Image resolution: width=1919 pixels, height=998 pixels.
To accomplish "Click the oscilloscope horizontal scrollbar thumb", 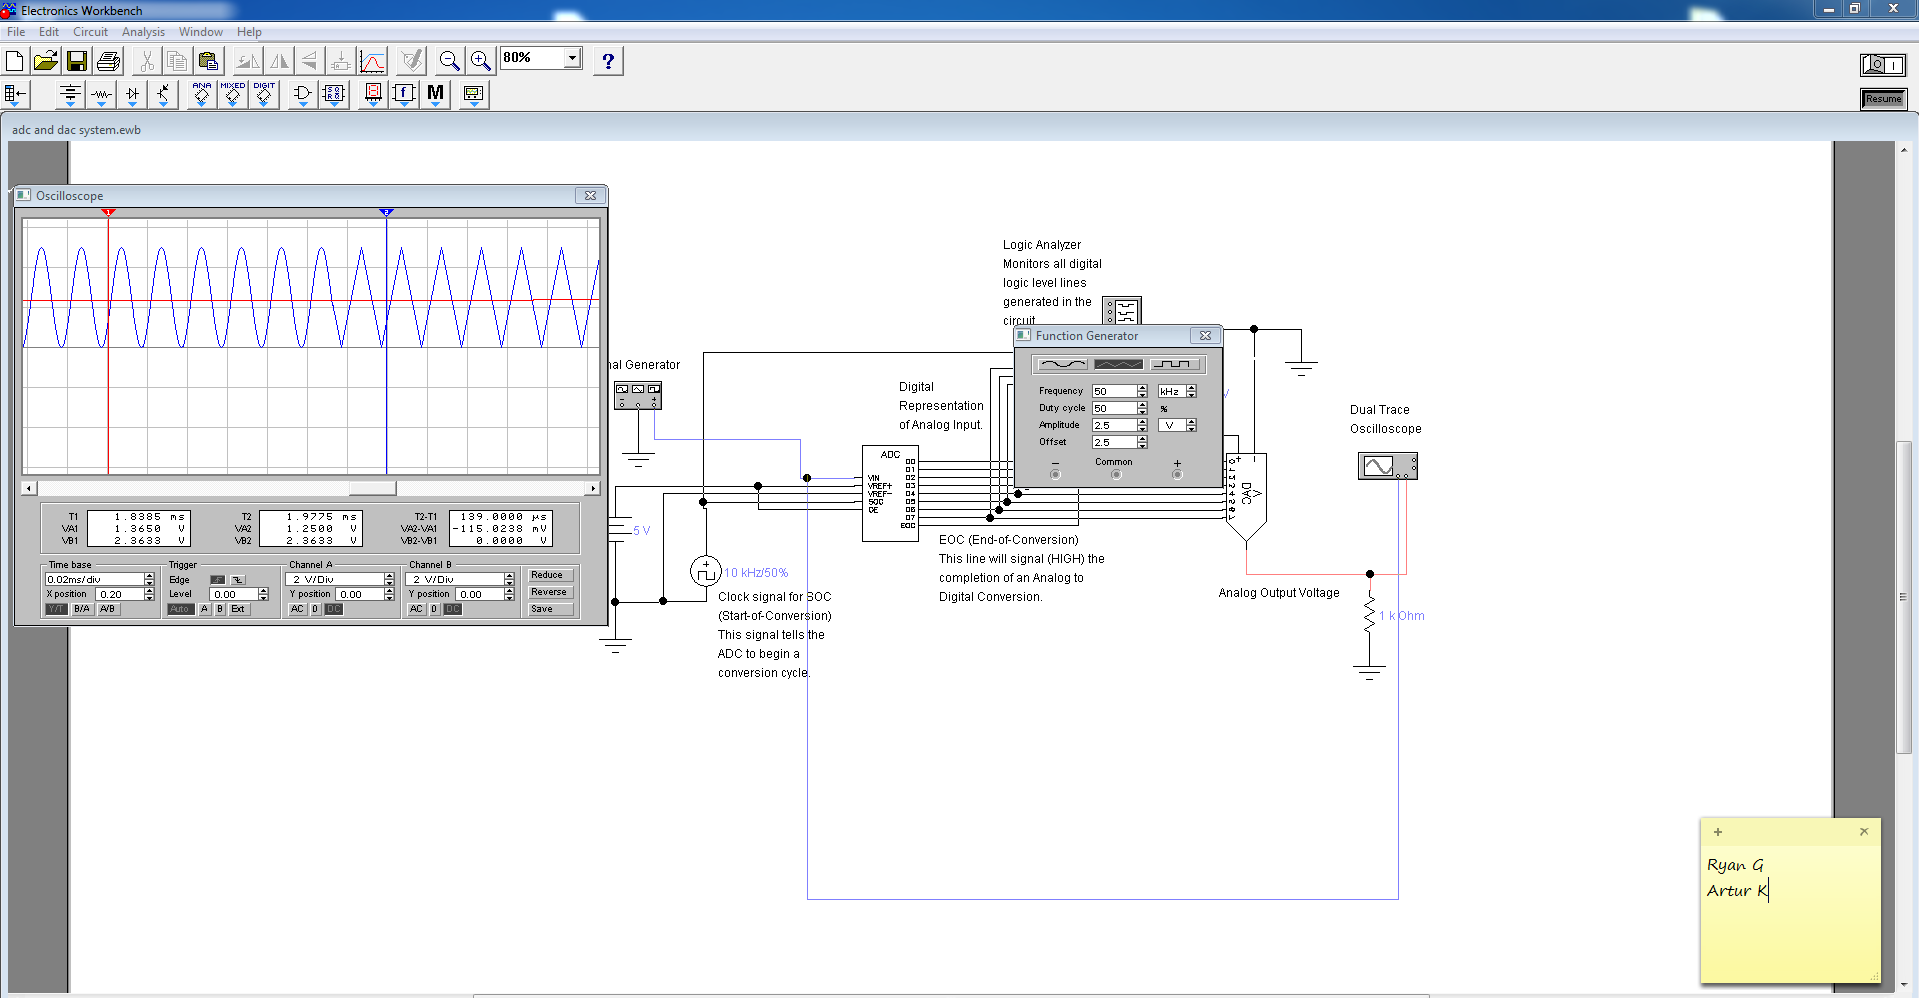I will [372, 488].
